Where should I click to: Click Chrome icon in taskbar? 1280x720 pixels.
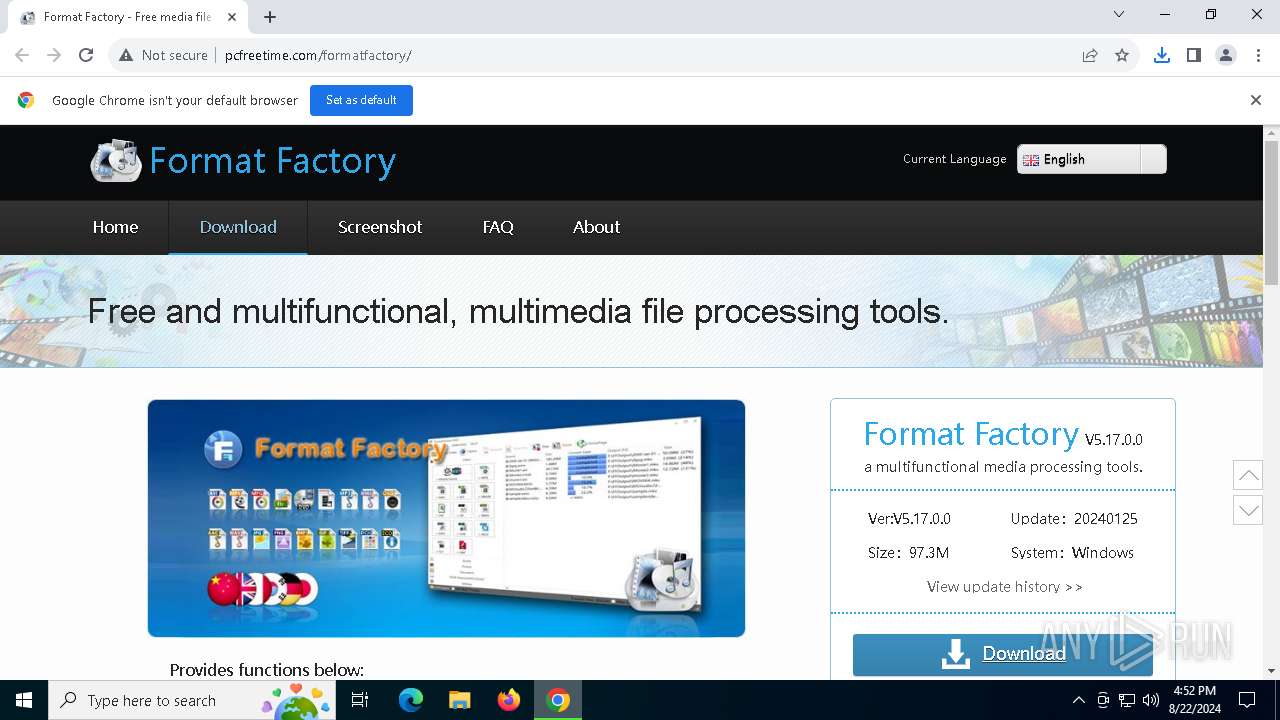558,700
